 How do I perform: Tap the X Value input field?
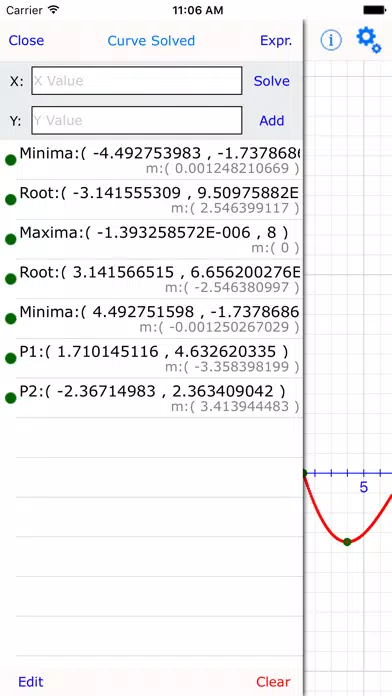tap(137, 81)
